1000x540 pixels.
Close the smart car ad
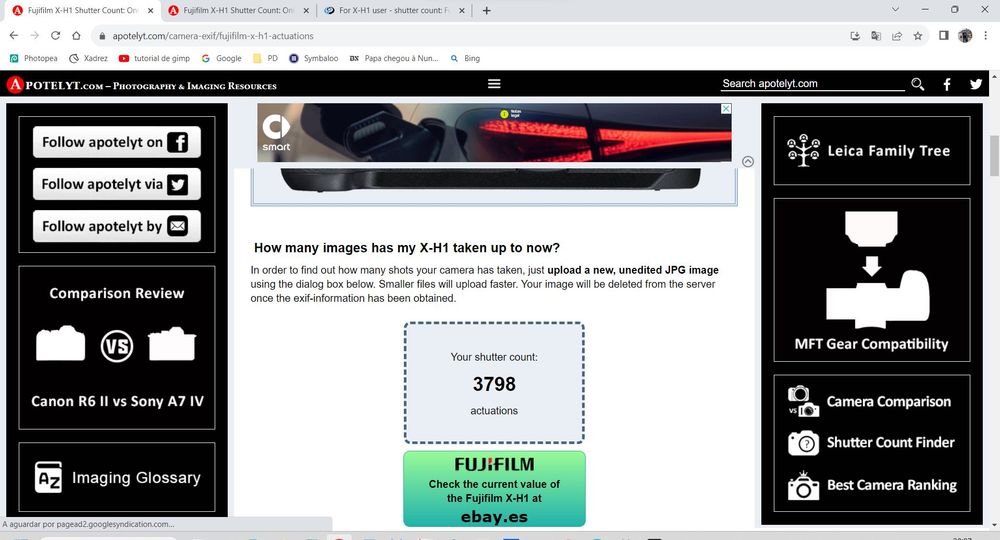point(726,108)
